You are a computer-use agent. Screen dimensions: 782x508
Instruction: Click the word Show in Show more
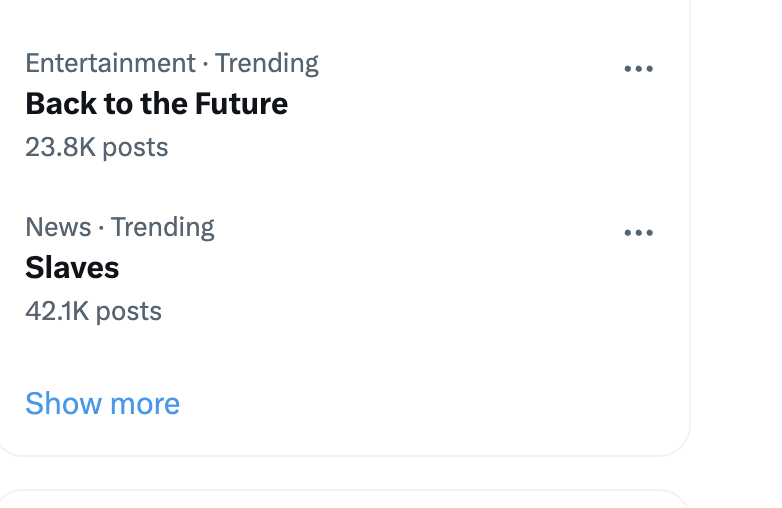pos(61,404)
